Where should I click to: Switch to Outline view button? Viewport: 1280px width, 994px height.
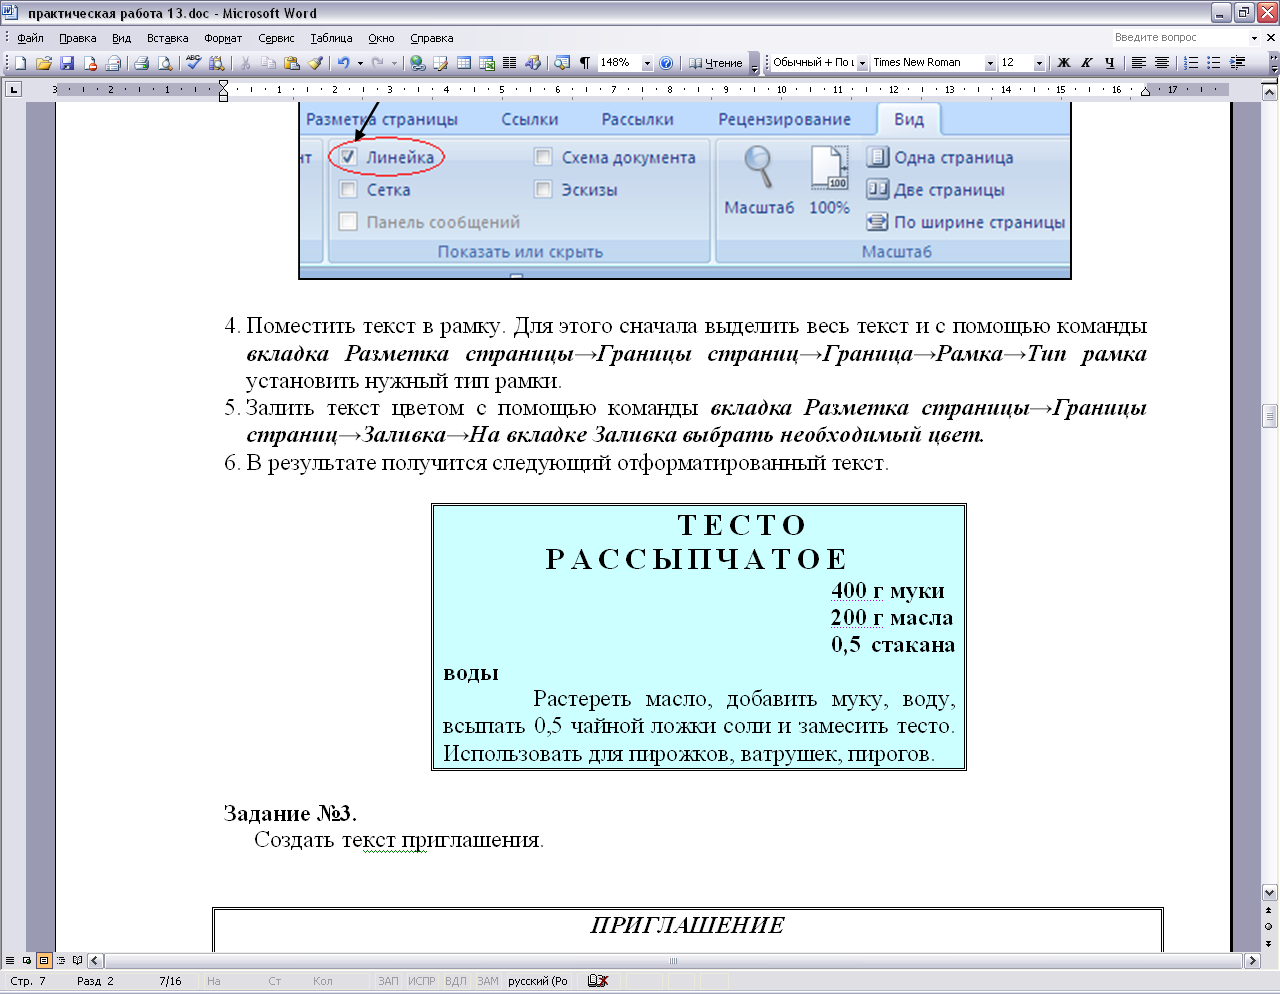click(x=61, y=960)
